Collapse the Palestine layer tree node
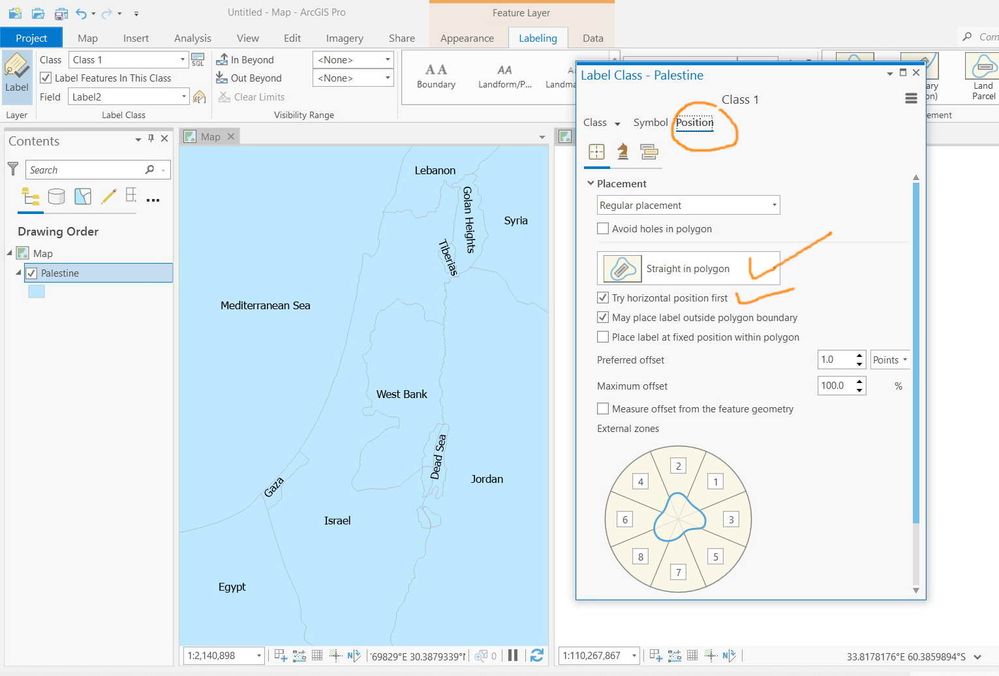Screen dimensions: 999x676 point(18,273)
